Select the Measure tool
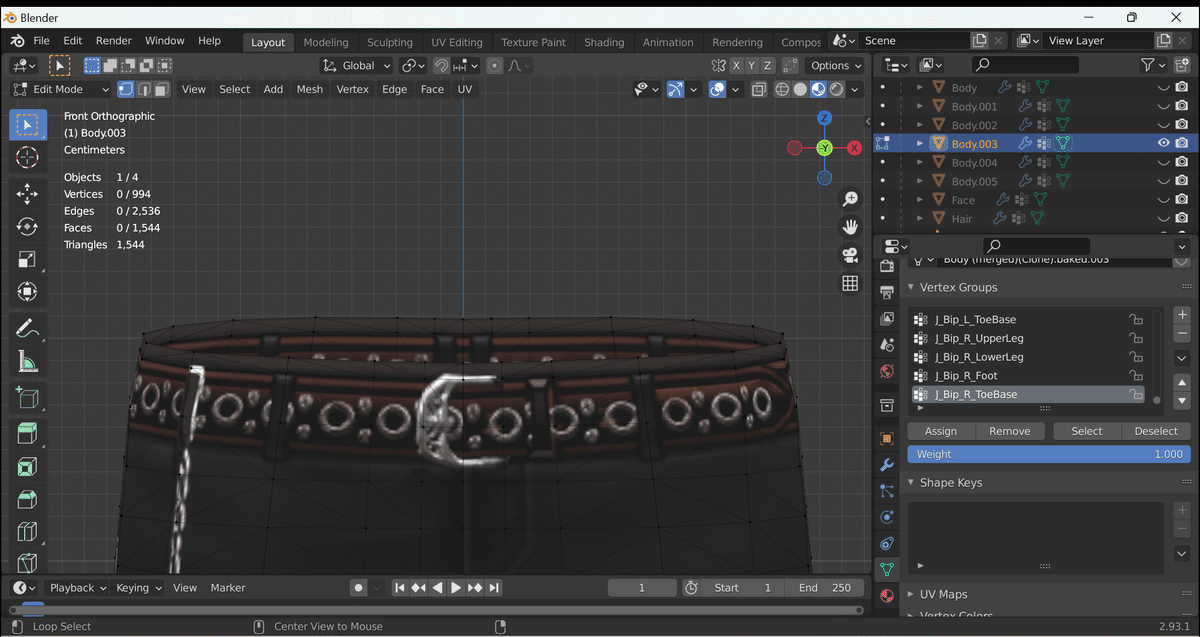Image resolution: width=1200 pixels, height=637 pixels. [x=27, y=362]
